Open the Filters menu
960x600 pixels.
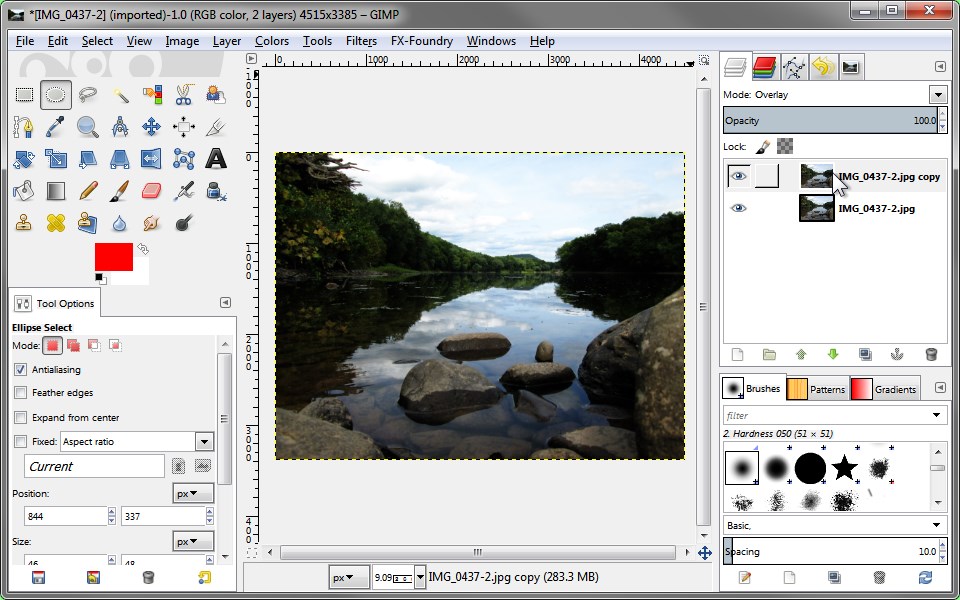point(361,41)
